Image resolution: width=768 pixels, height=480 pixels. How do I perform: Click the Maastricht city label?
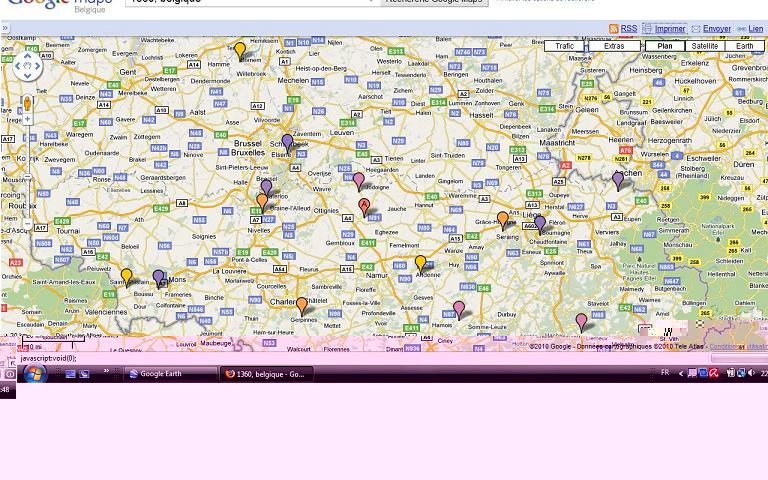coord(557,143)
